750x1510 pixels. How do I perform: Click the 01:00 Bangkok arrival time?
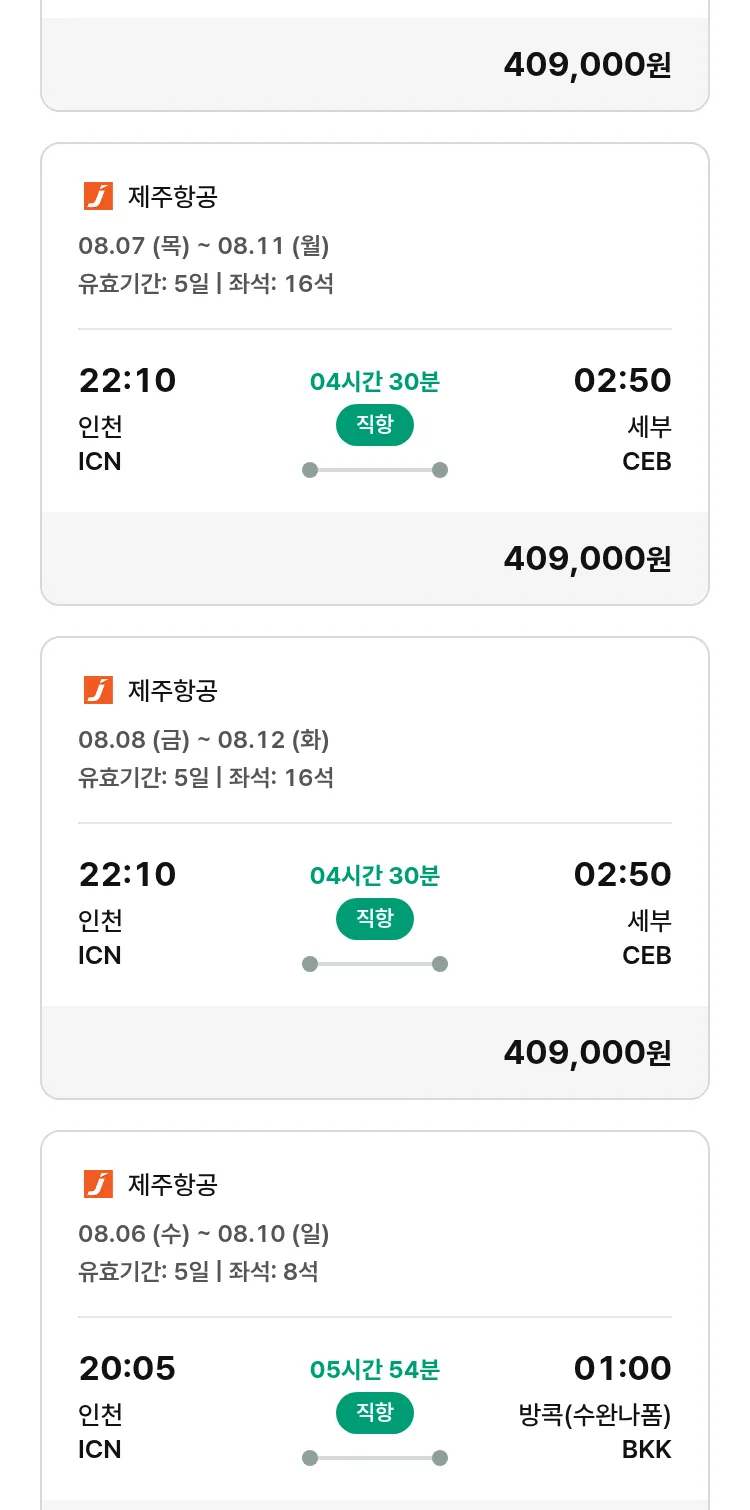622,1368
